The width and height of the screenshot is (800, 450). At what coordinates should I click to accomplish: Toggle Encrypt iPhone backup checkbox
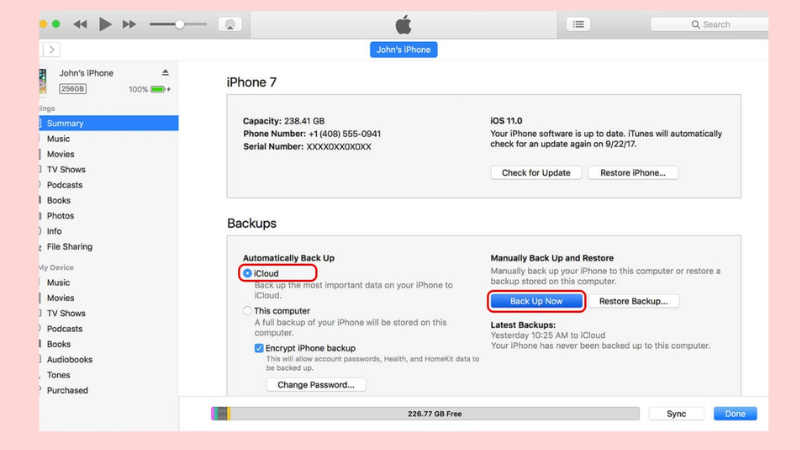pyautogui.click(x=259, y=348)
